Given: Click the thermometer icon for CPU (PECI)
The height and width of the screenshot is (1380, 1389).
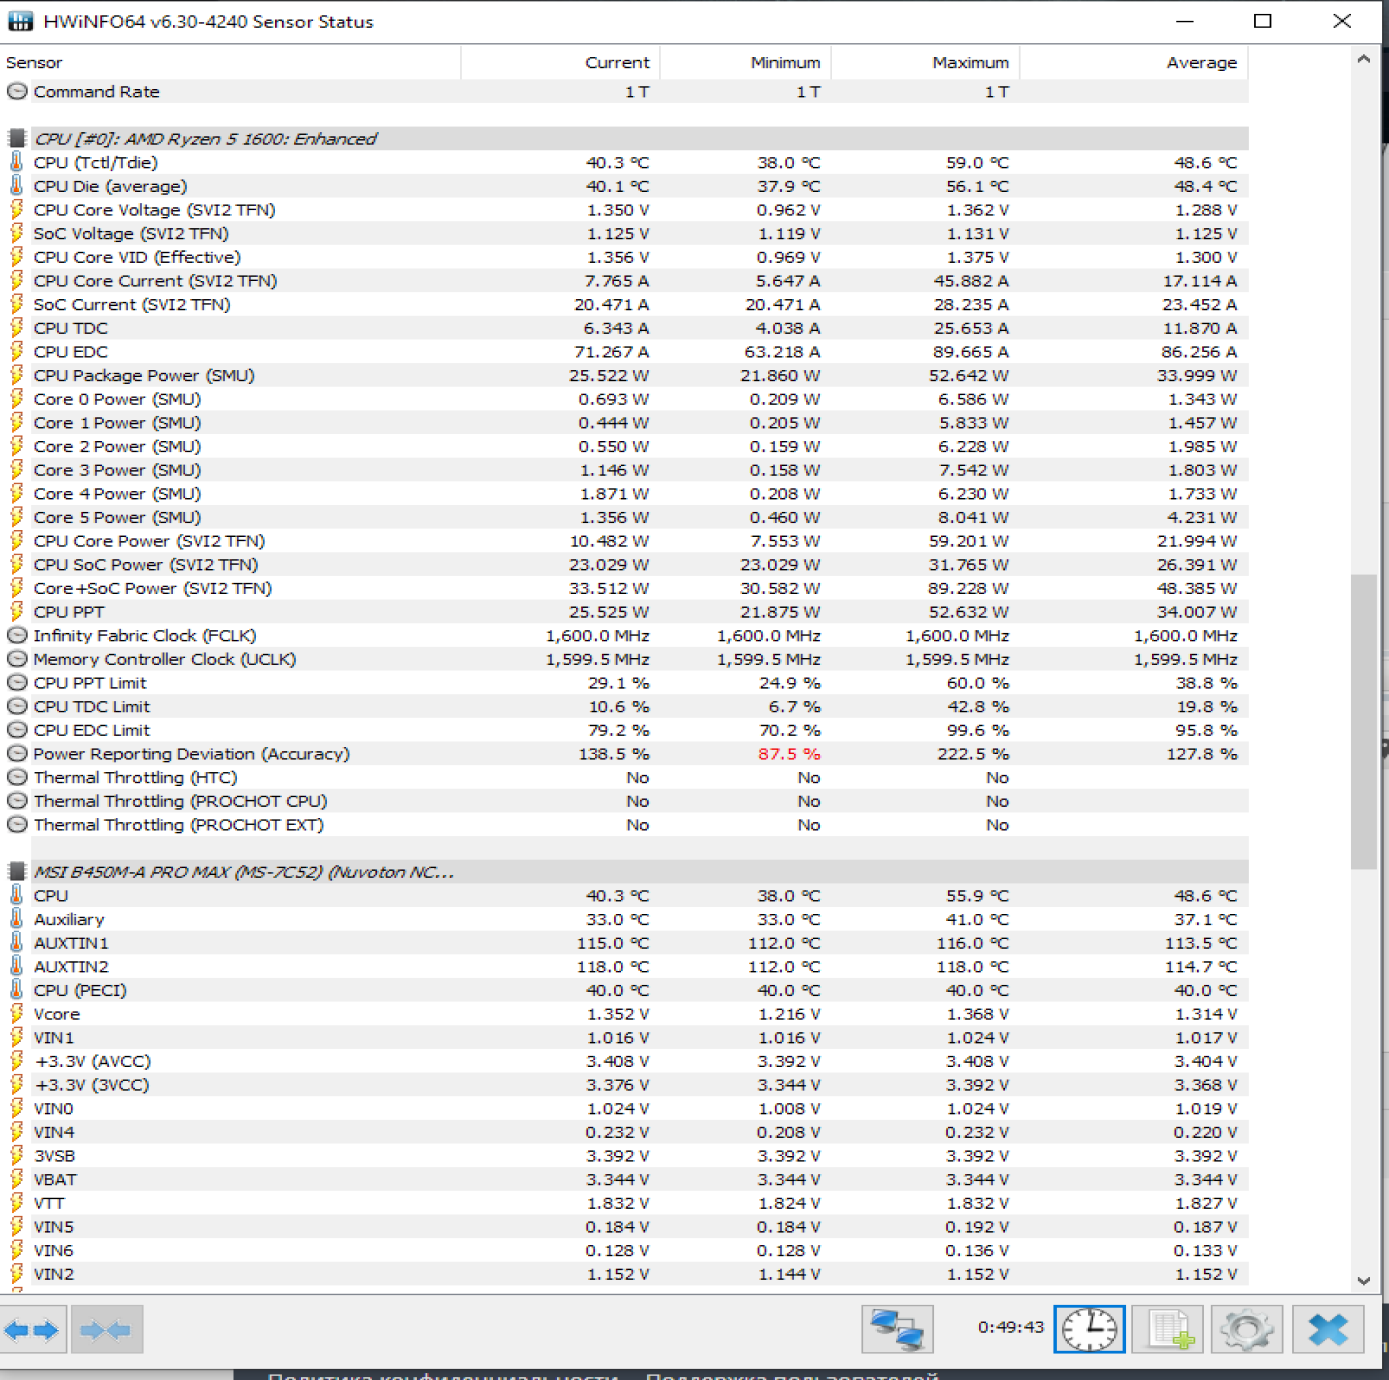Looking at the screenshot, I should (x=16, y=990).
